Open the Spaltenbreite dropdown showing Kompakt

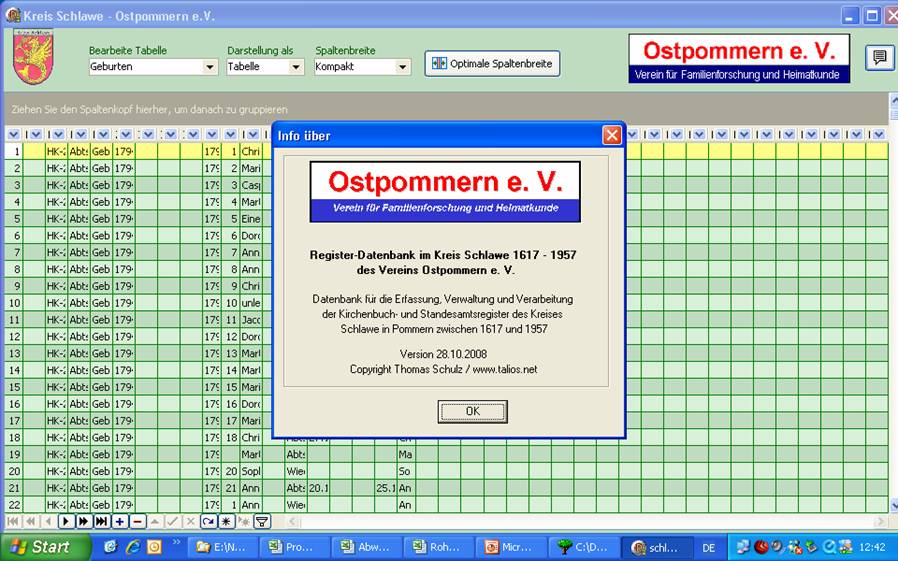tap(403, 67)
